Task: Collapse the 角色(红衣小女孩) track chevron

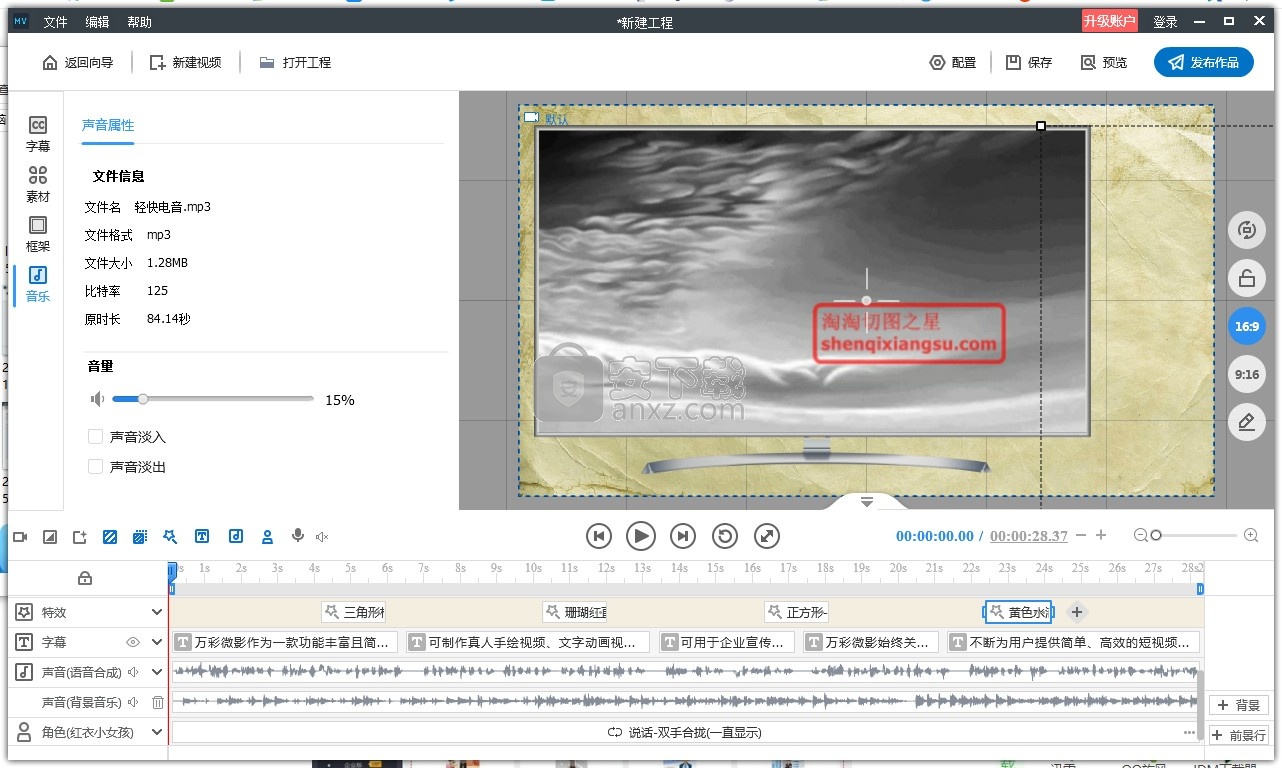Action: tap(157, 732)
